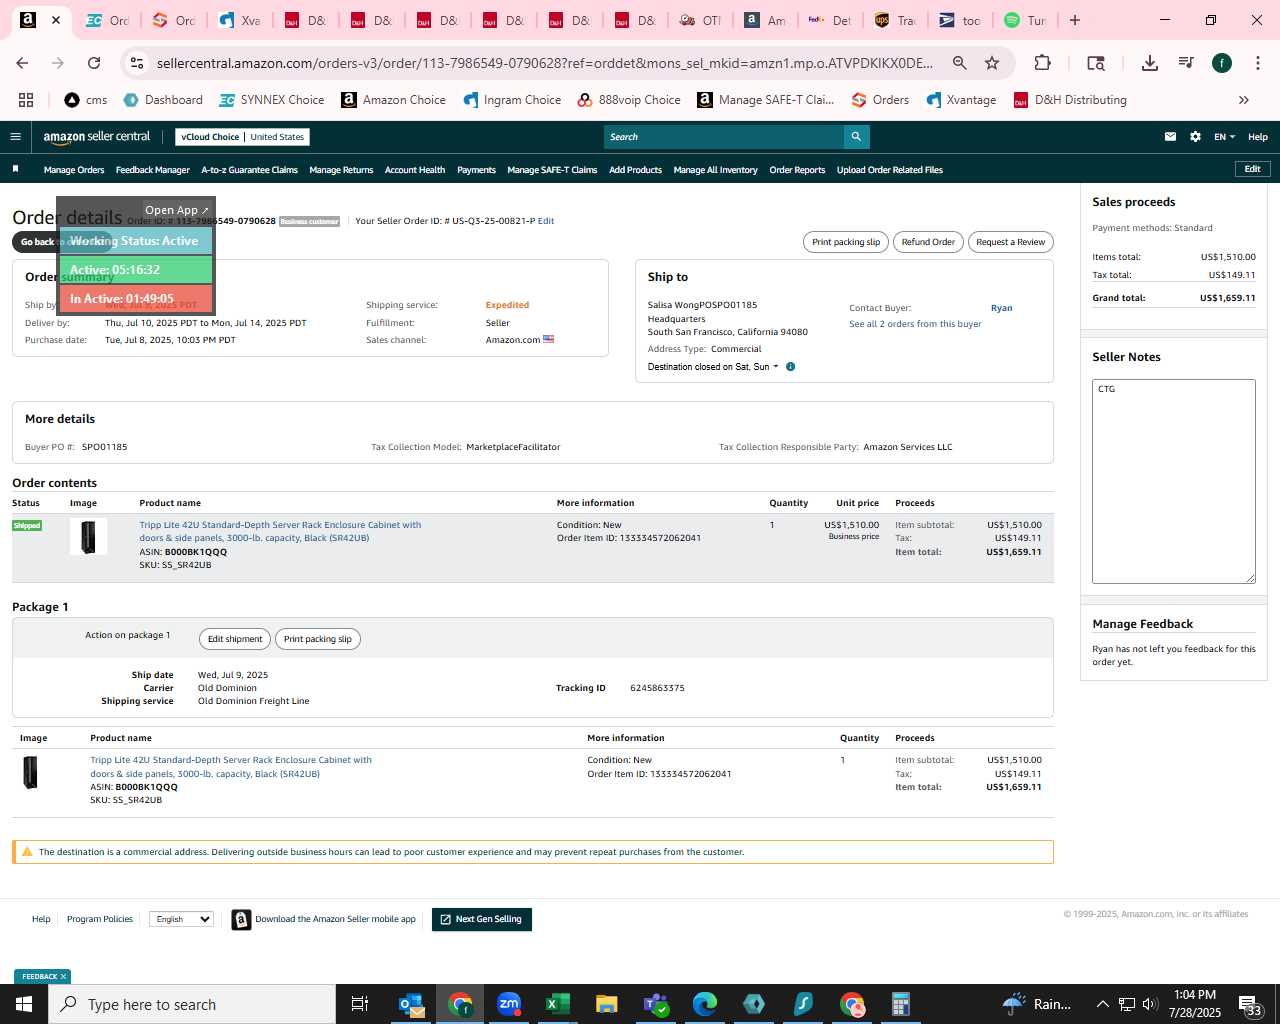Open the Chrome three-dot menu
The width and height of the screenshot is (1280, 1024).
(1257, 63)
